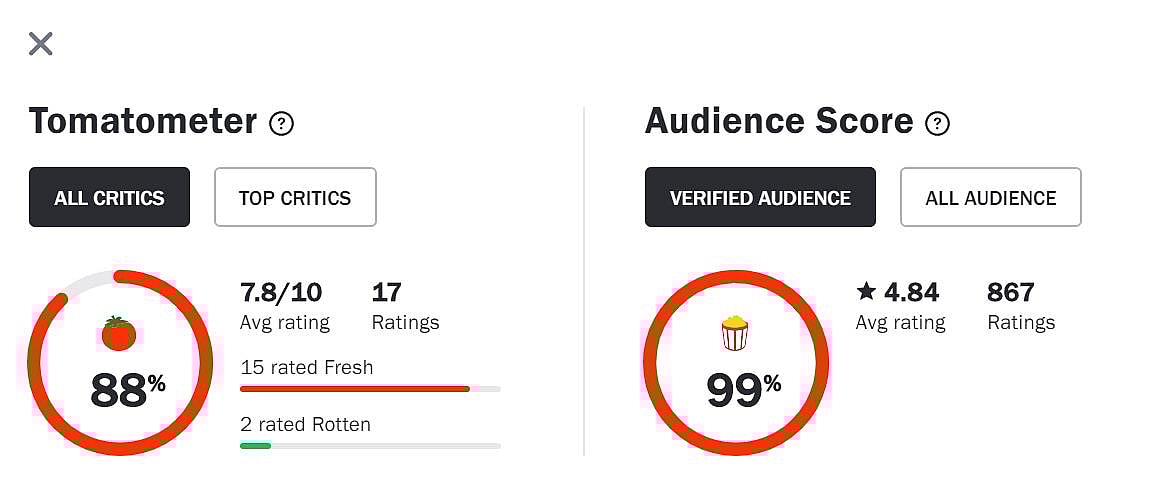The height and width of the screenshot is (493, 1175).
Task: Click the 7.8/10 average rating
Action: click(281, 293)
